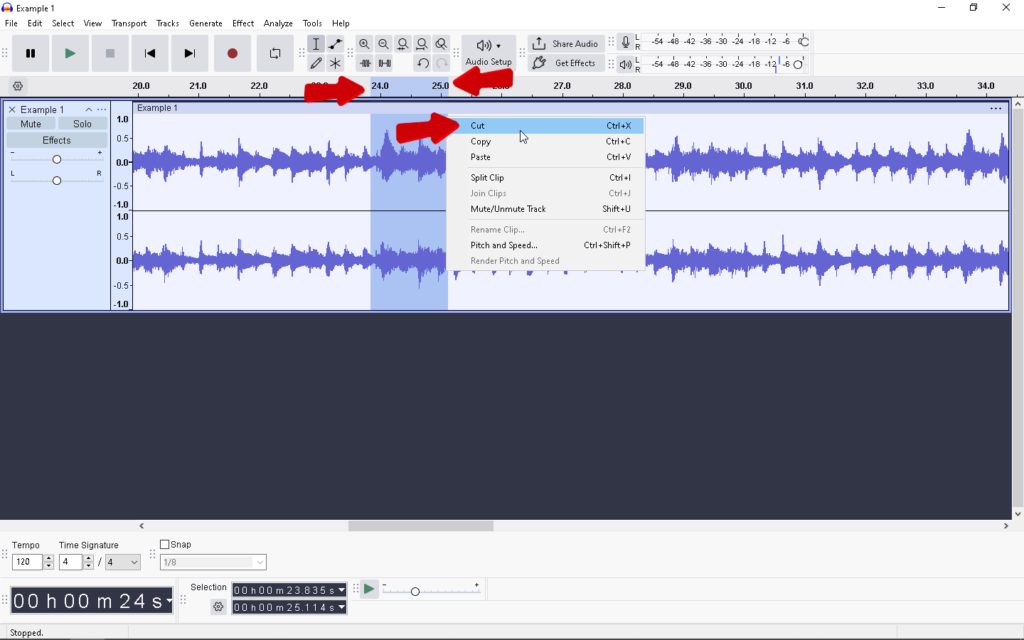Click the Trim audio outside selection icon
This screenshot has height=640, width=1024.
coord(365,63)
